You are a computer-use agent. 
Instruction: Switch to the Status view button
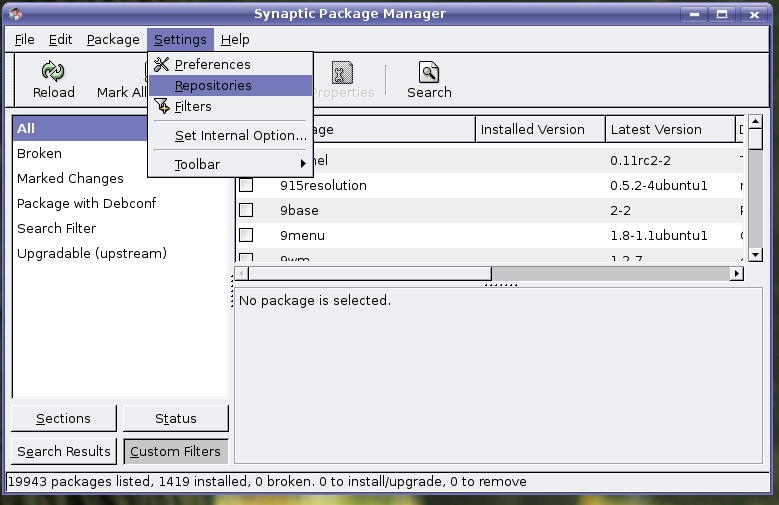click(x=175, y=418)
